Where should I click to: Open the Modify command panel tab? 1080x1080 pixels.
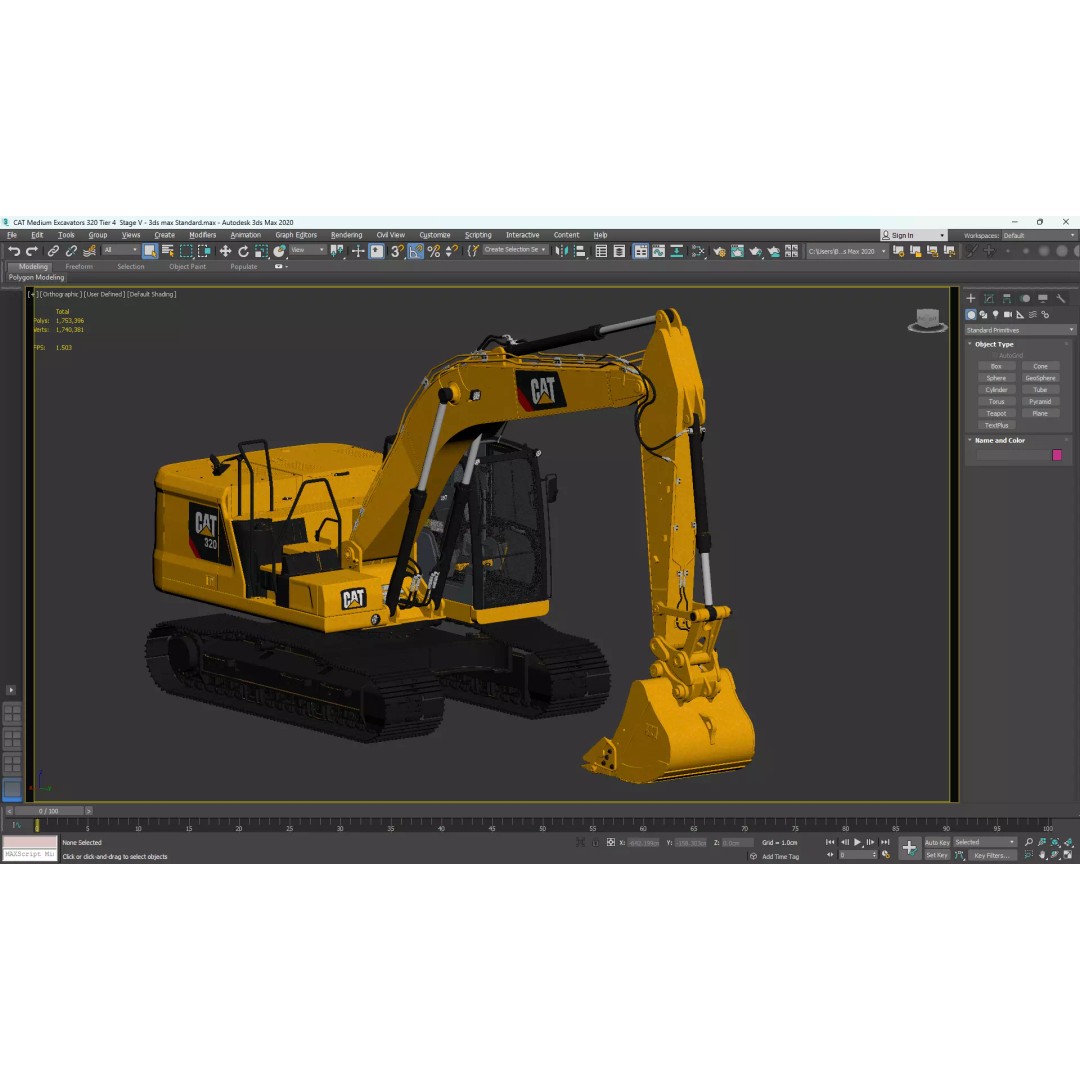[988, 298]
